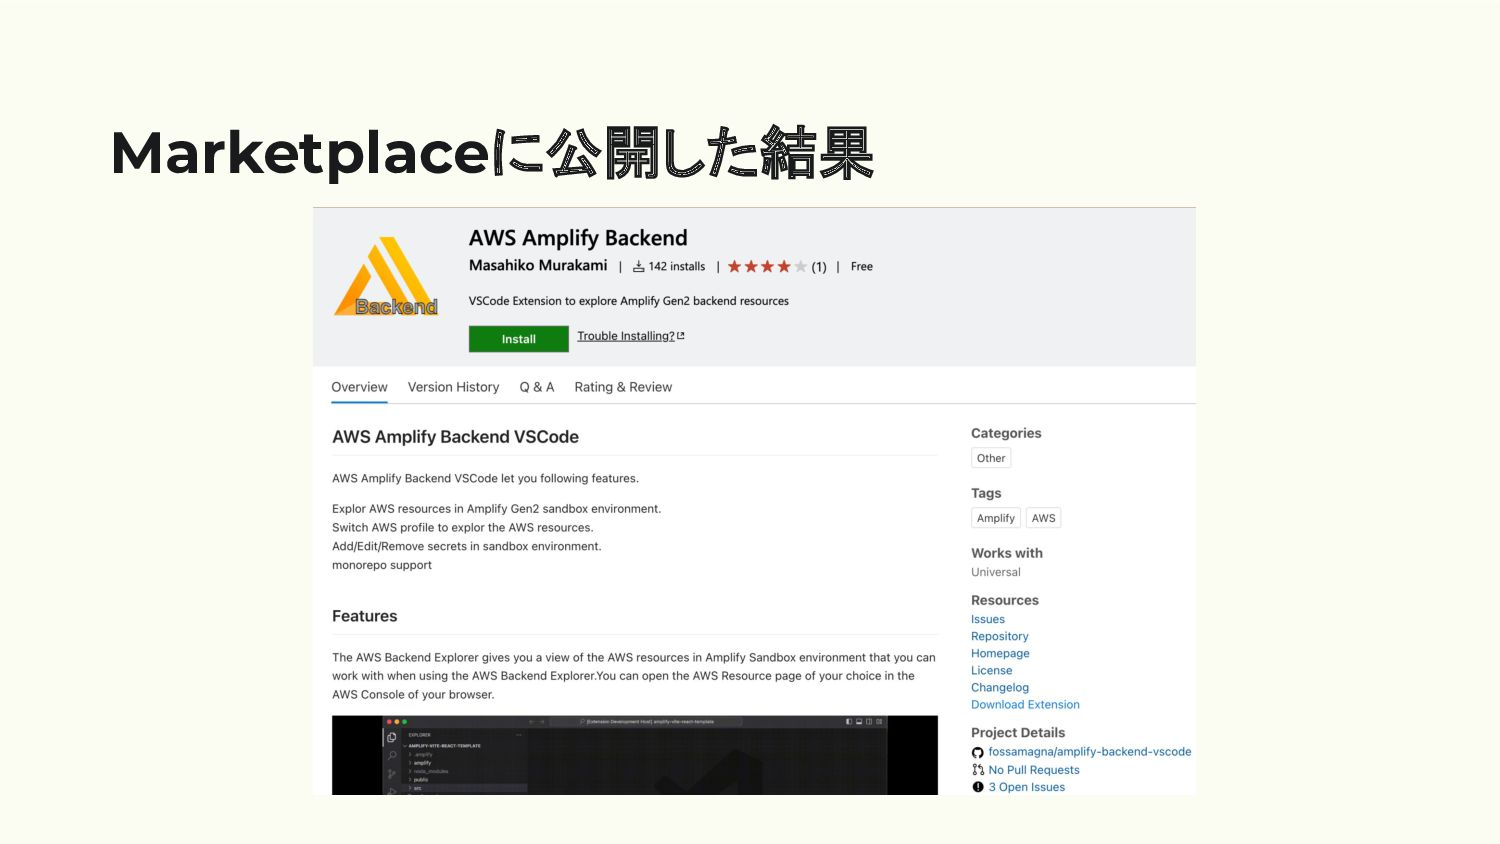Click the star rating icons
1500x844 pixels.
coord(767,267)
